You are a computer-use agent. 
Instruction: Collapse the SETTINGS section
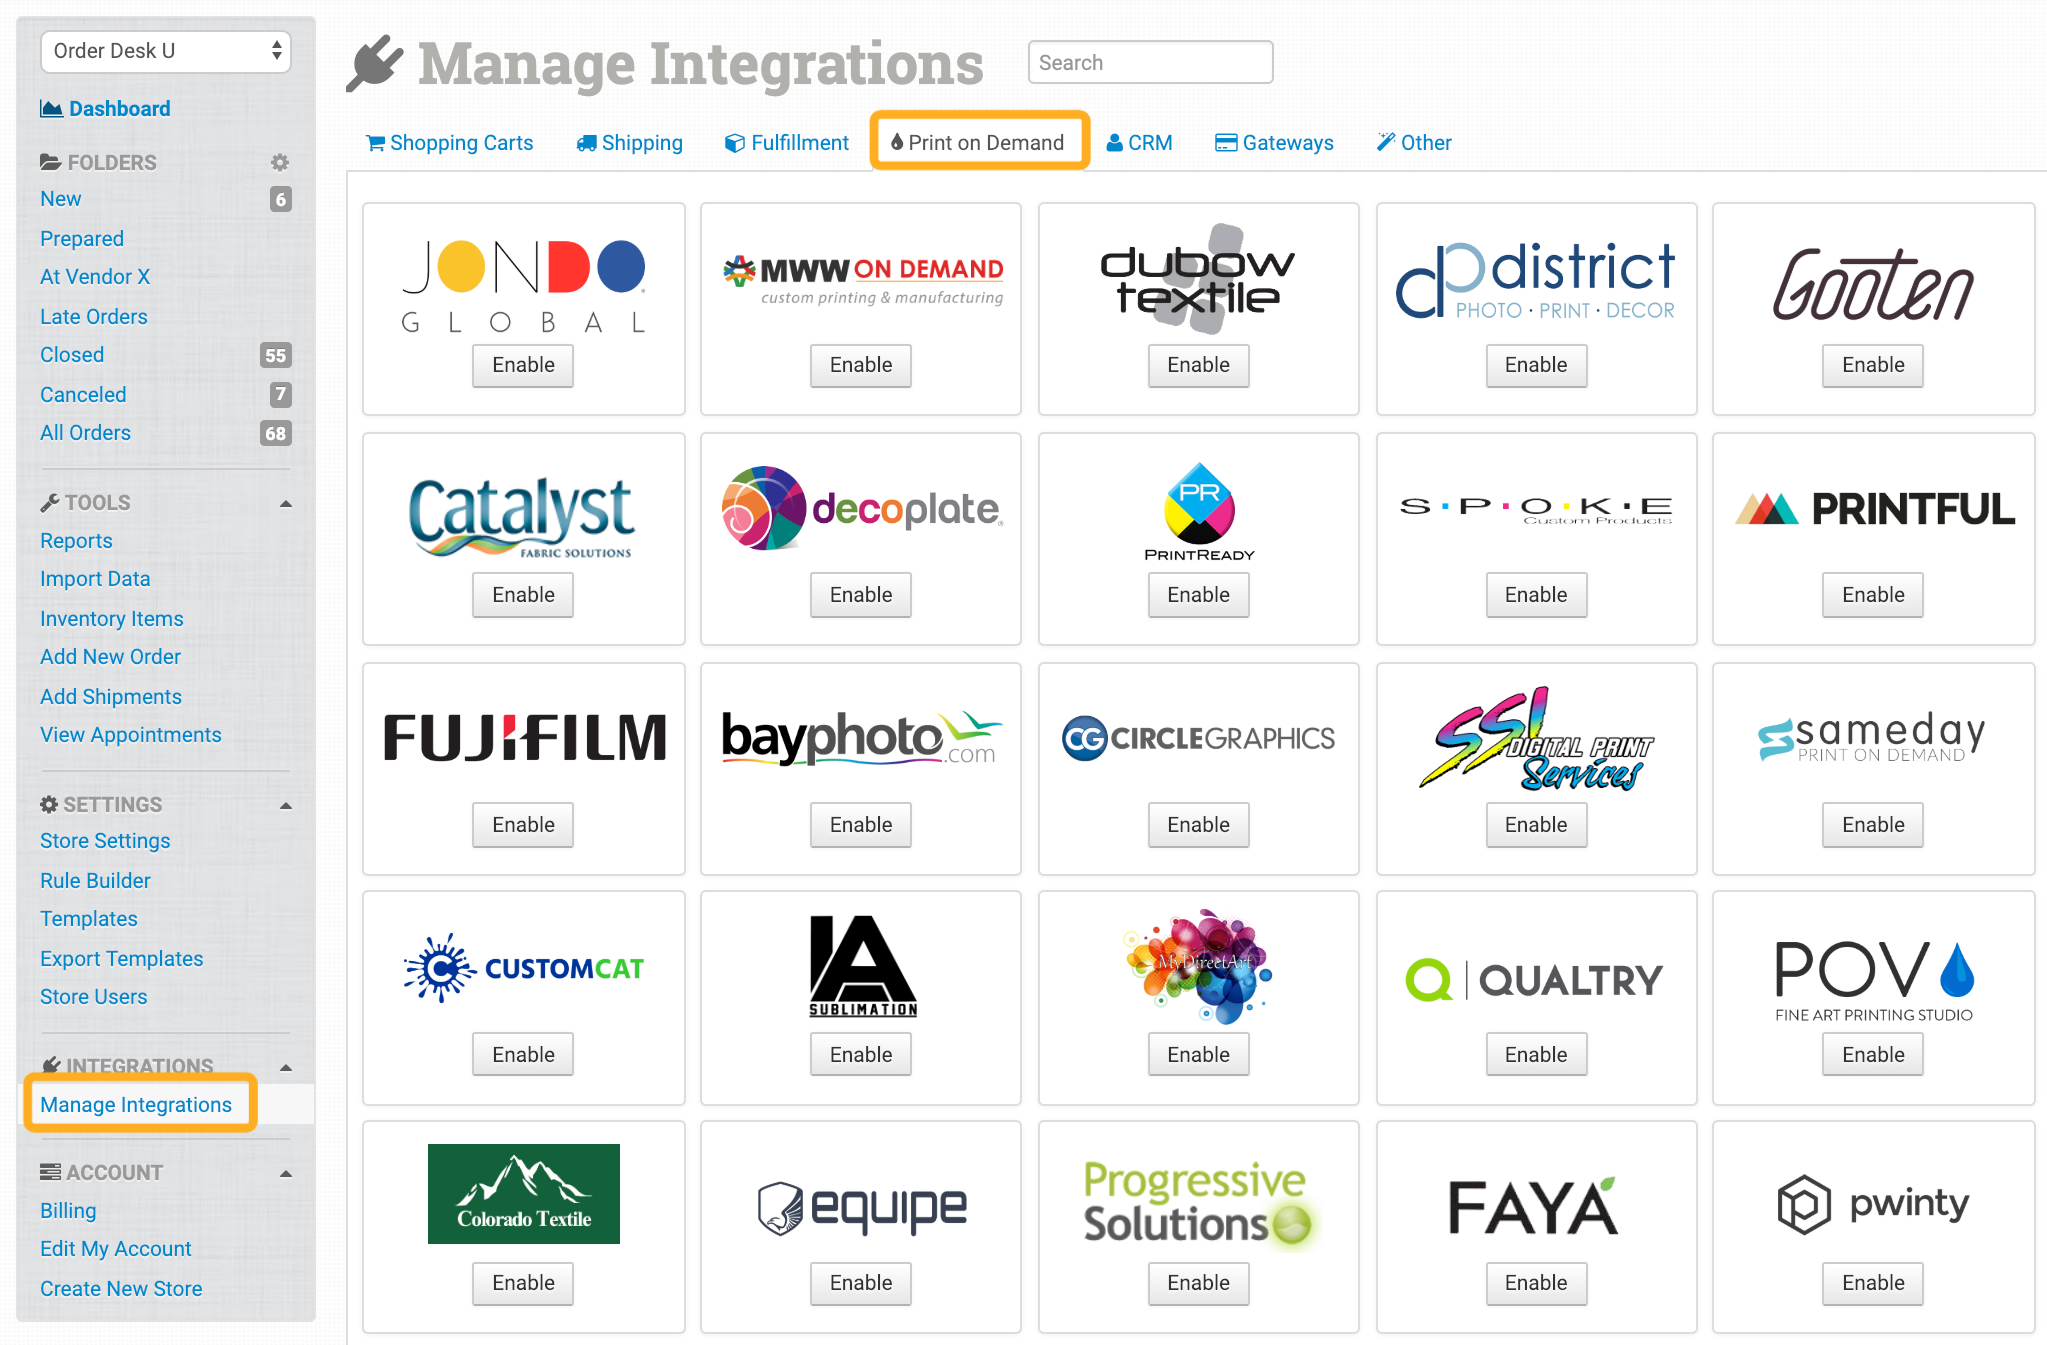pos(287,804)
